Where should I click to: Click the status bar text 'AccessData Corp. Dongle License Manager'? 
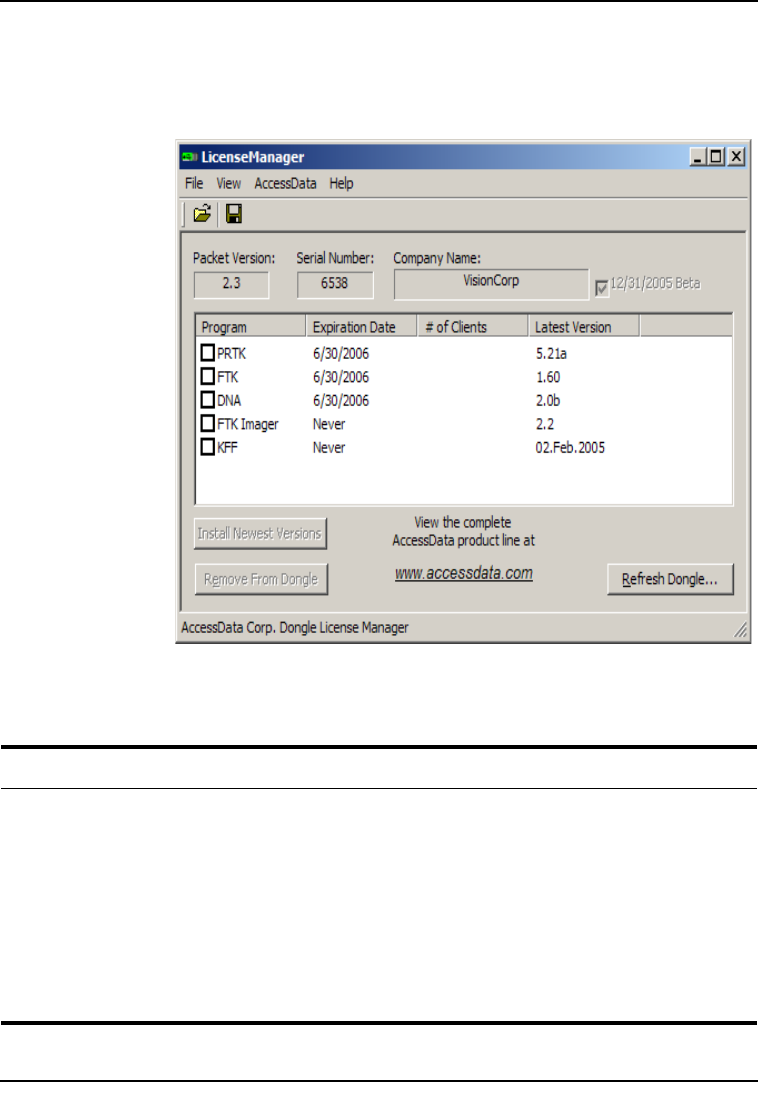(295, 628)
